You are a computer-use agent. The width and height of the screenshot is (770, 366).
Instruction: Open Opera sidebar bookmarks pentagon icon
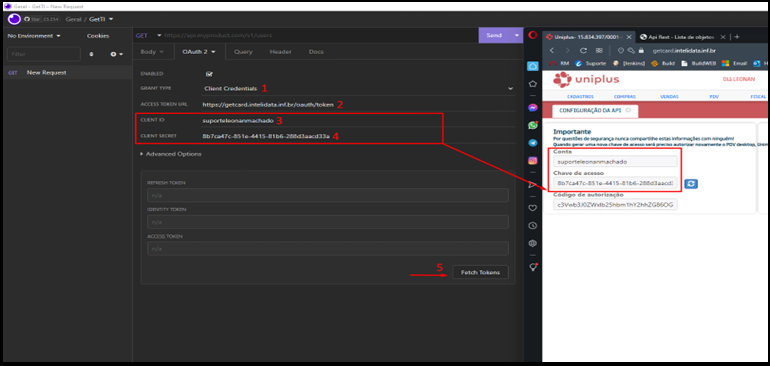coord(532,84)
